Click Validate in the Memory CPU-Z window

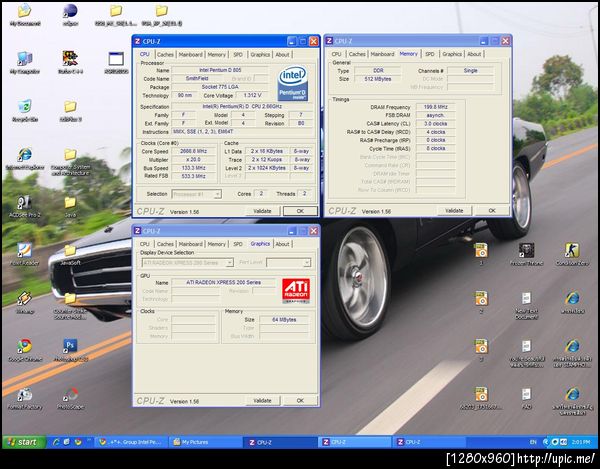tap(453, 211)
